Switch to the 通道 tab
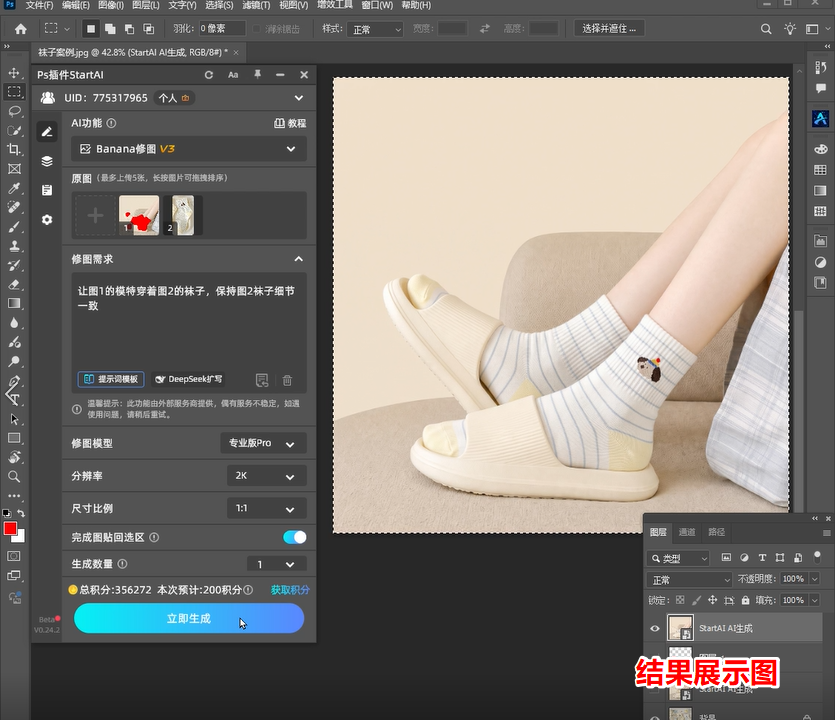 click(686, 532)
